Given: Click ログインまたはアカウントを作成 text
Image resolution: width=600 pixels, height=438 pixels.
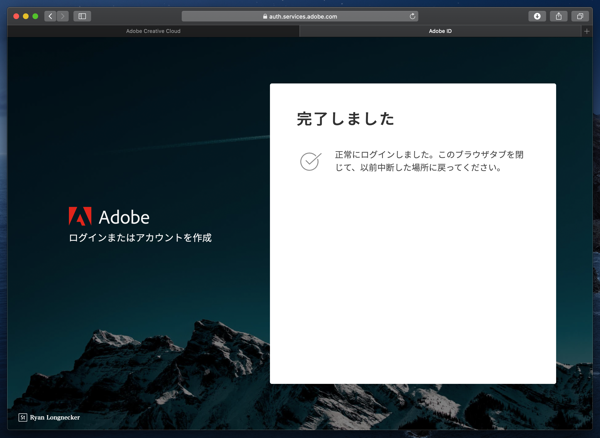Looking at the screenshot, I should coord(140,238).
